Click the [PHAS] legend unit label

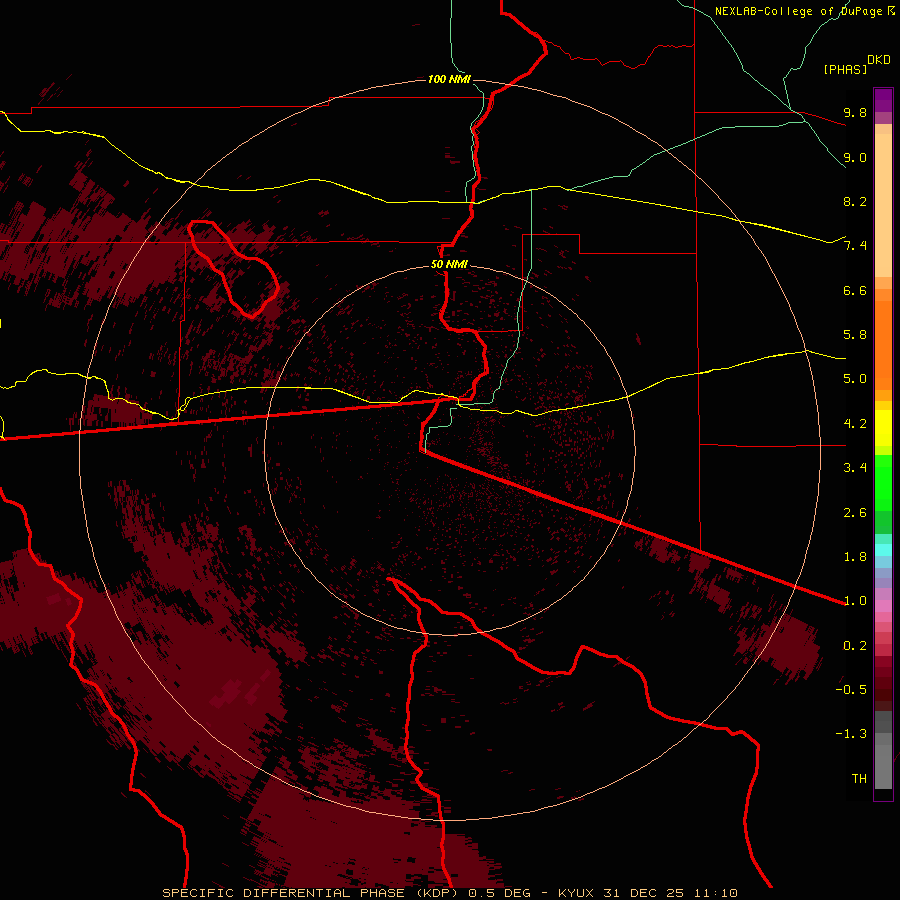click(845, 69)
